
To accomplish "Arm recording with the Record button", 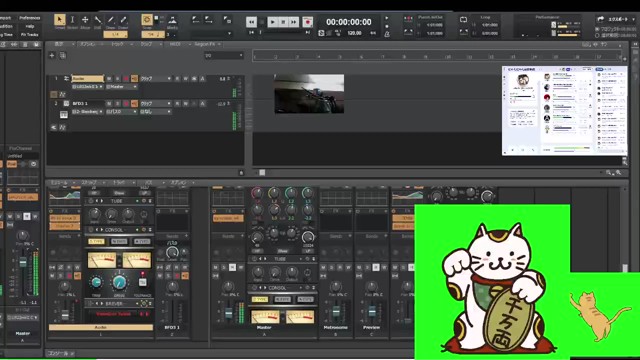I will 308,22.
